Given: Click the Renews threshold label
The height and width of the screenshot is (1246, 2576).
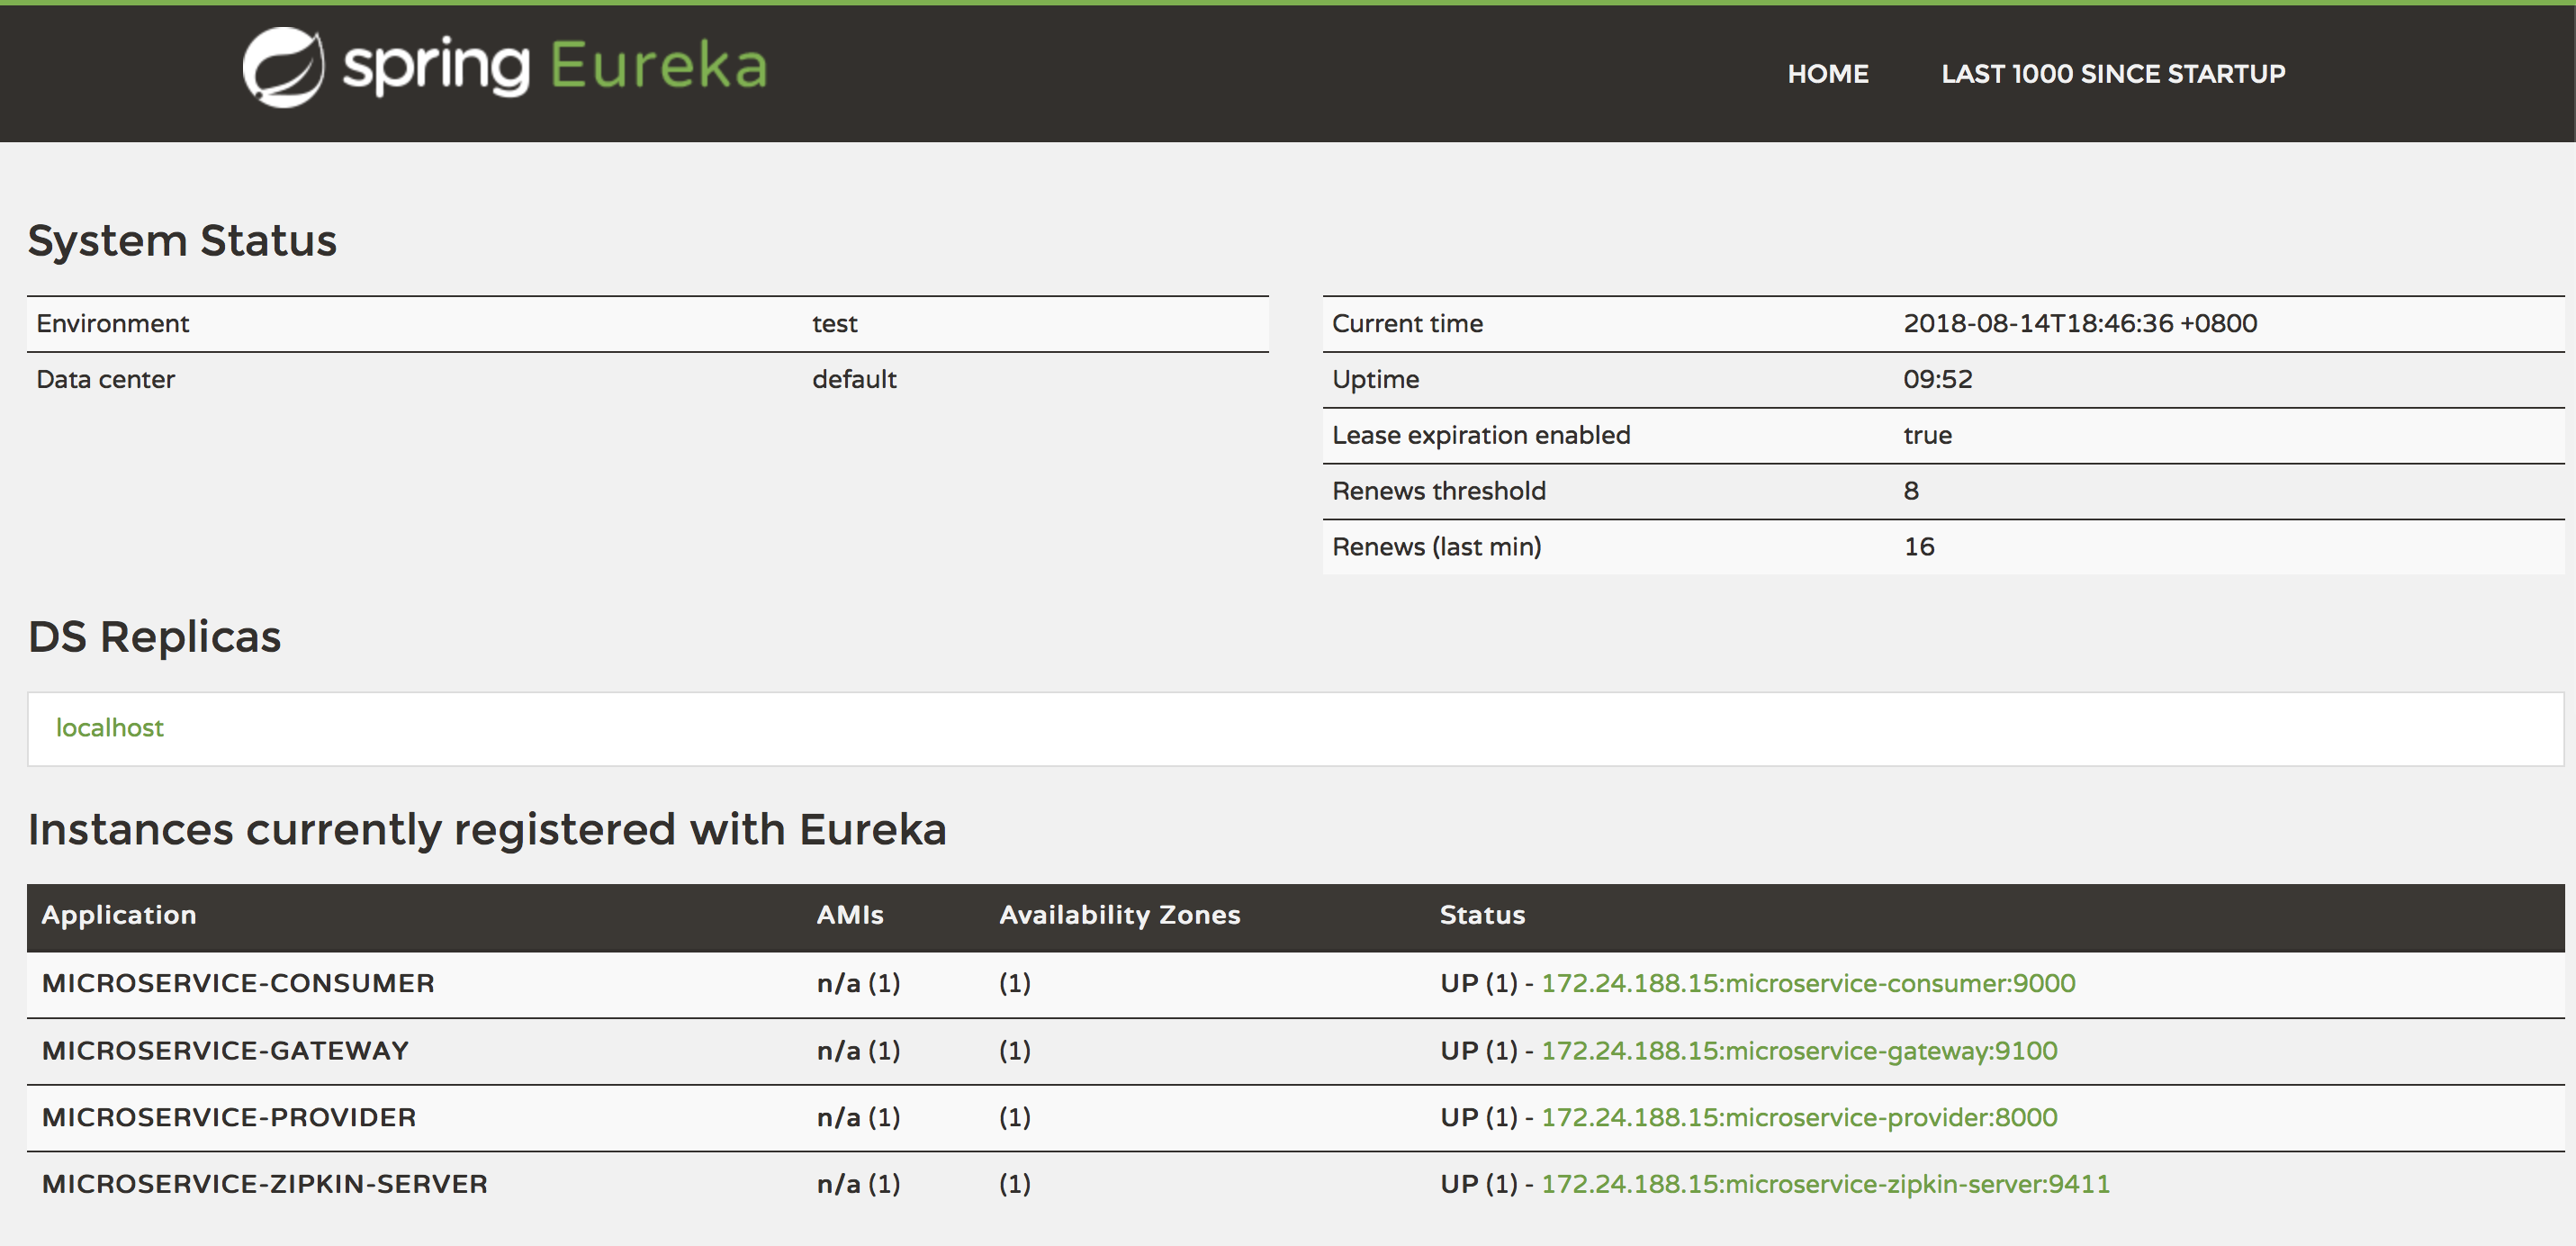Looking at the screenshot, I should click(x=1438, y=491).
